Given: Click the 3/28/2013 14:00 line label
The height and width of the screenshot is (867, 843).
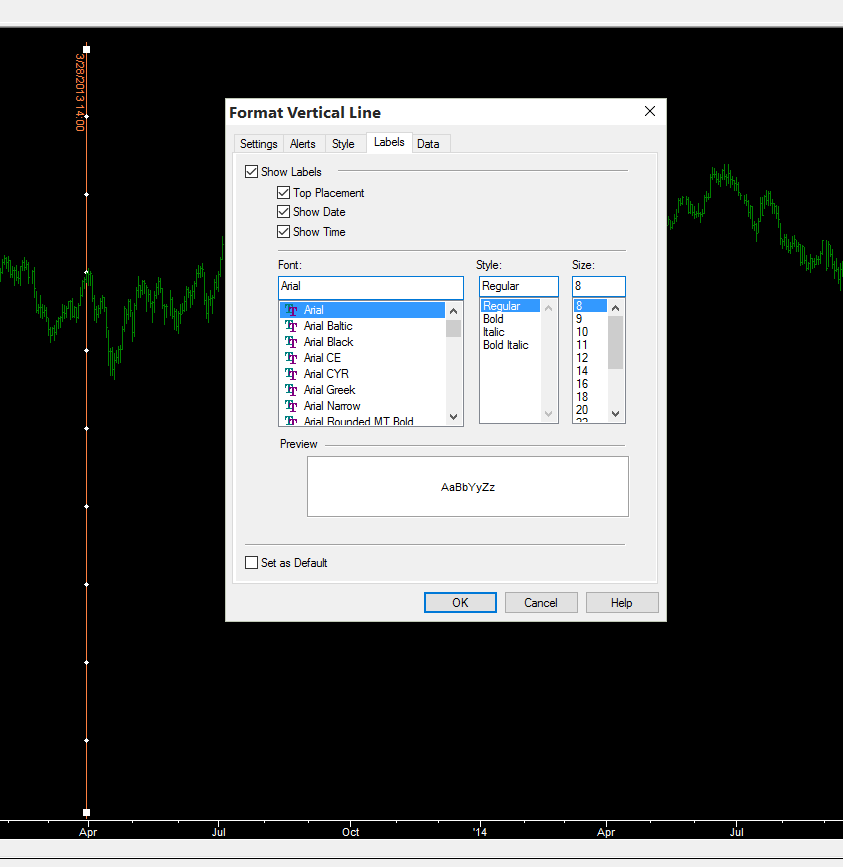Looking at the screenshot, I should tap(80, 92).
